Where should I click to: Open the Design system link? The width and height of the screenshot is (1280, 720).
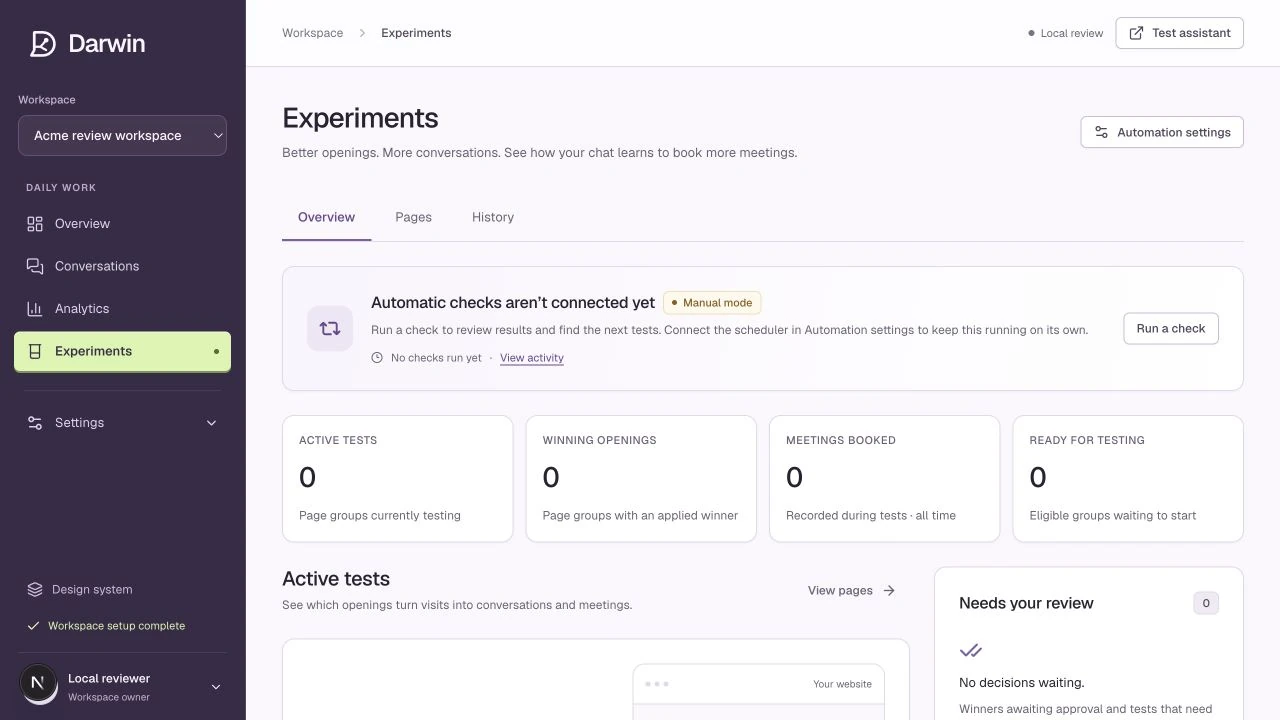pyautogui.click(x=80, y=590)
